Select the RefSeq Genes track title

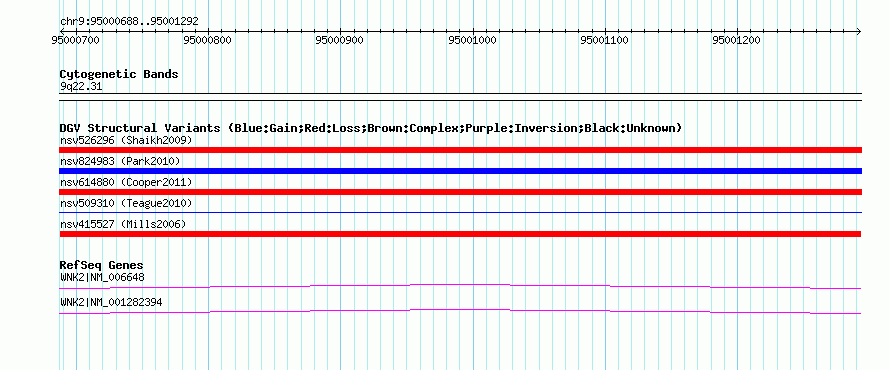pos(102,266)
